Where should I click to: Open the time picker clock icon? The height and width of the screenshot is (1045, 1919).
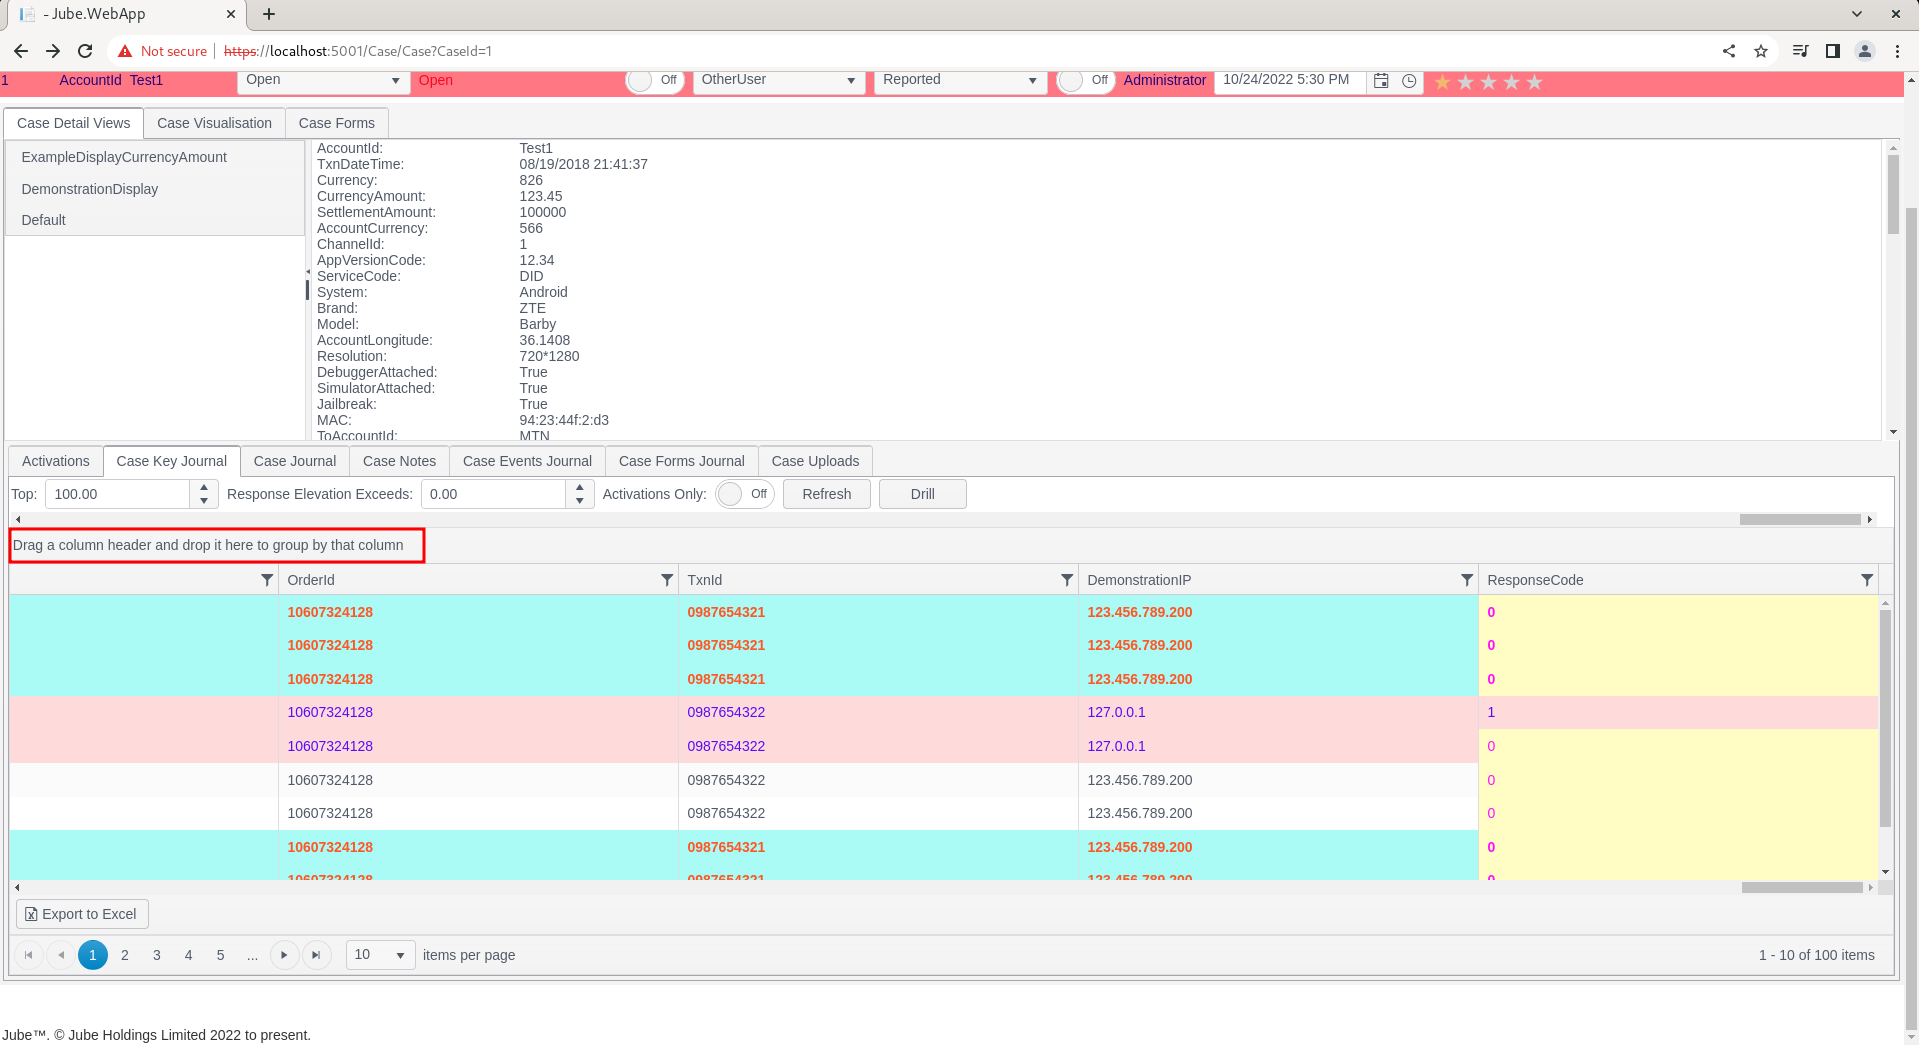1409,81
